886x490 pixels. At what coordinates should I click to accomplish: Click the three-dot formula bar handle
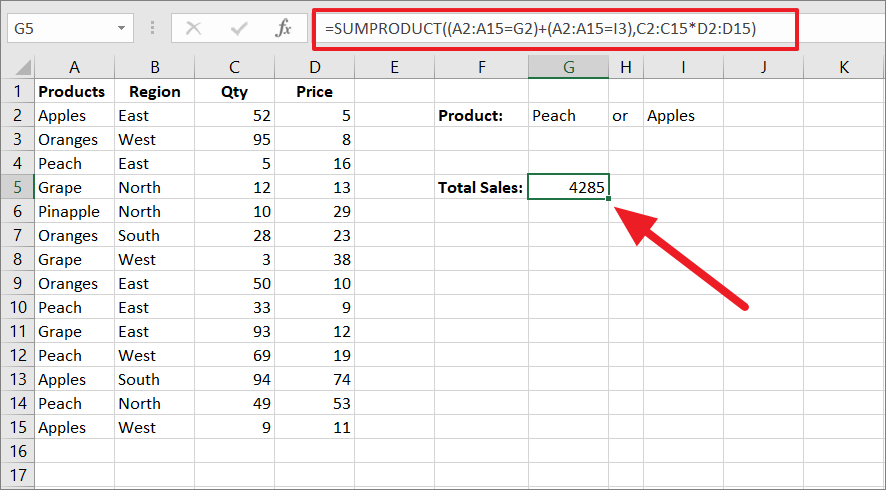[x=153, y=28]
